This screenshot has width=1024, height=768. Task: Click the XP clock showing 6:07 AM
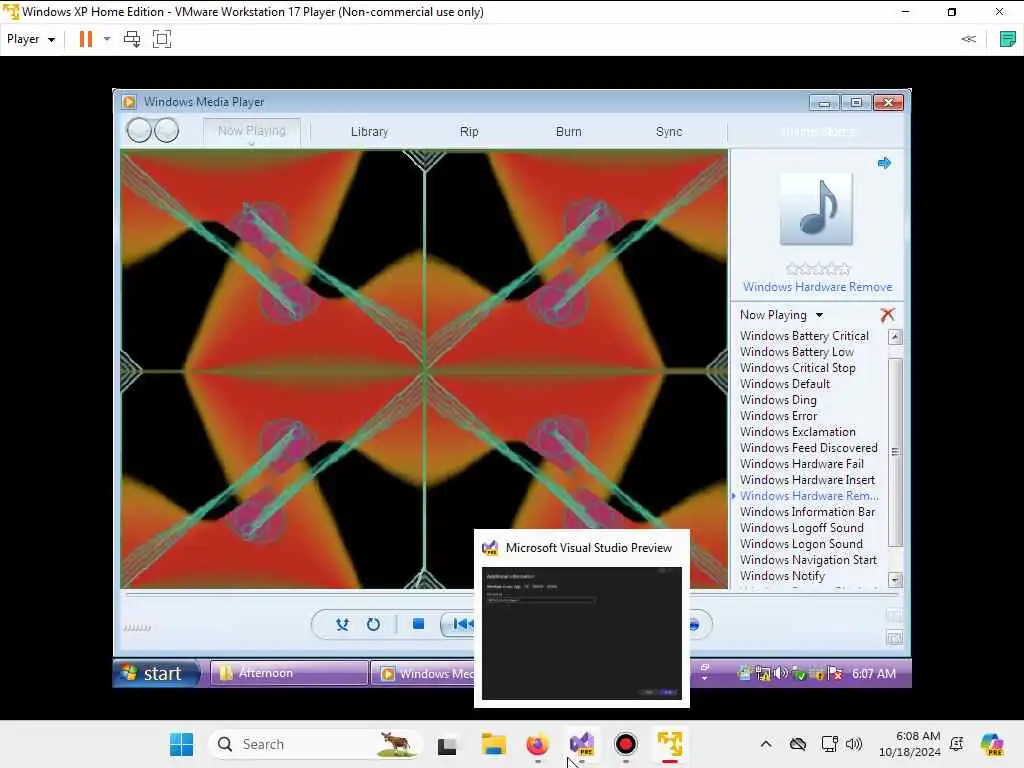pos(874,673)
